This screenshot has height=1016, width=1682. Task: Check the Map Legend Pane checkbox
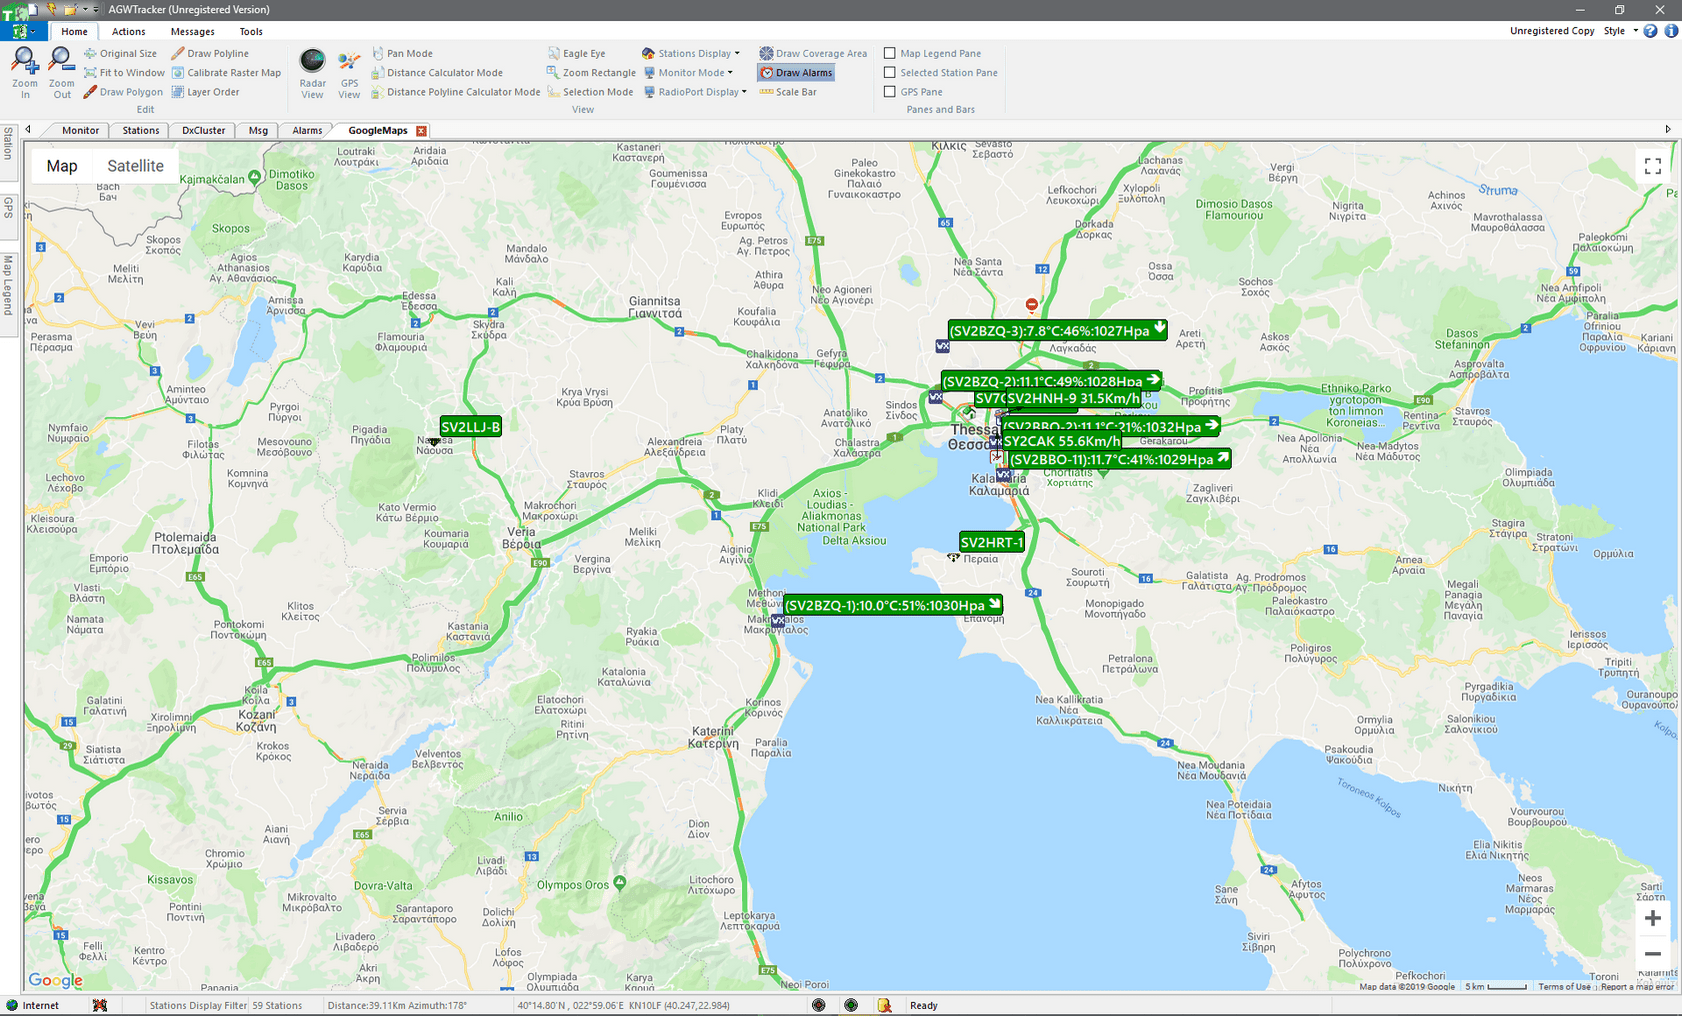pyautogui.click(x=889, y=53)
